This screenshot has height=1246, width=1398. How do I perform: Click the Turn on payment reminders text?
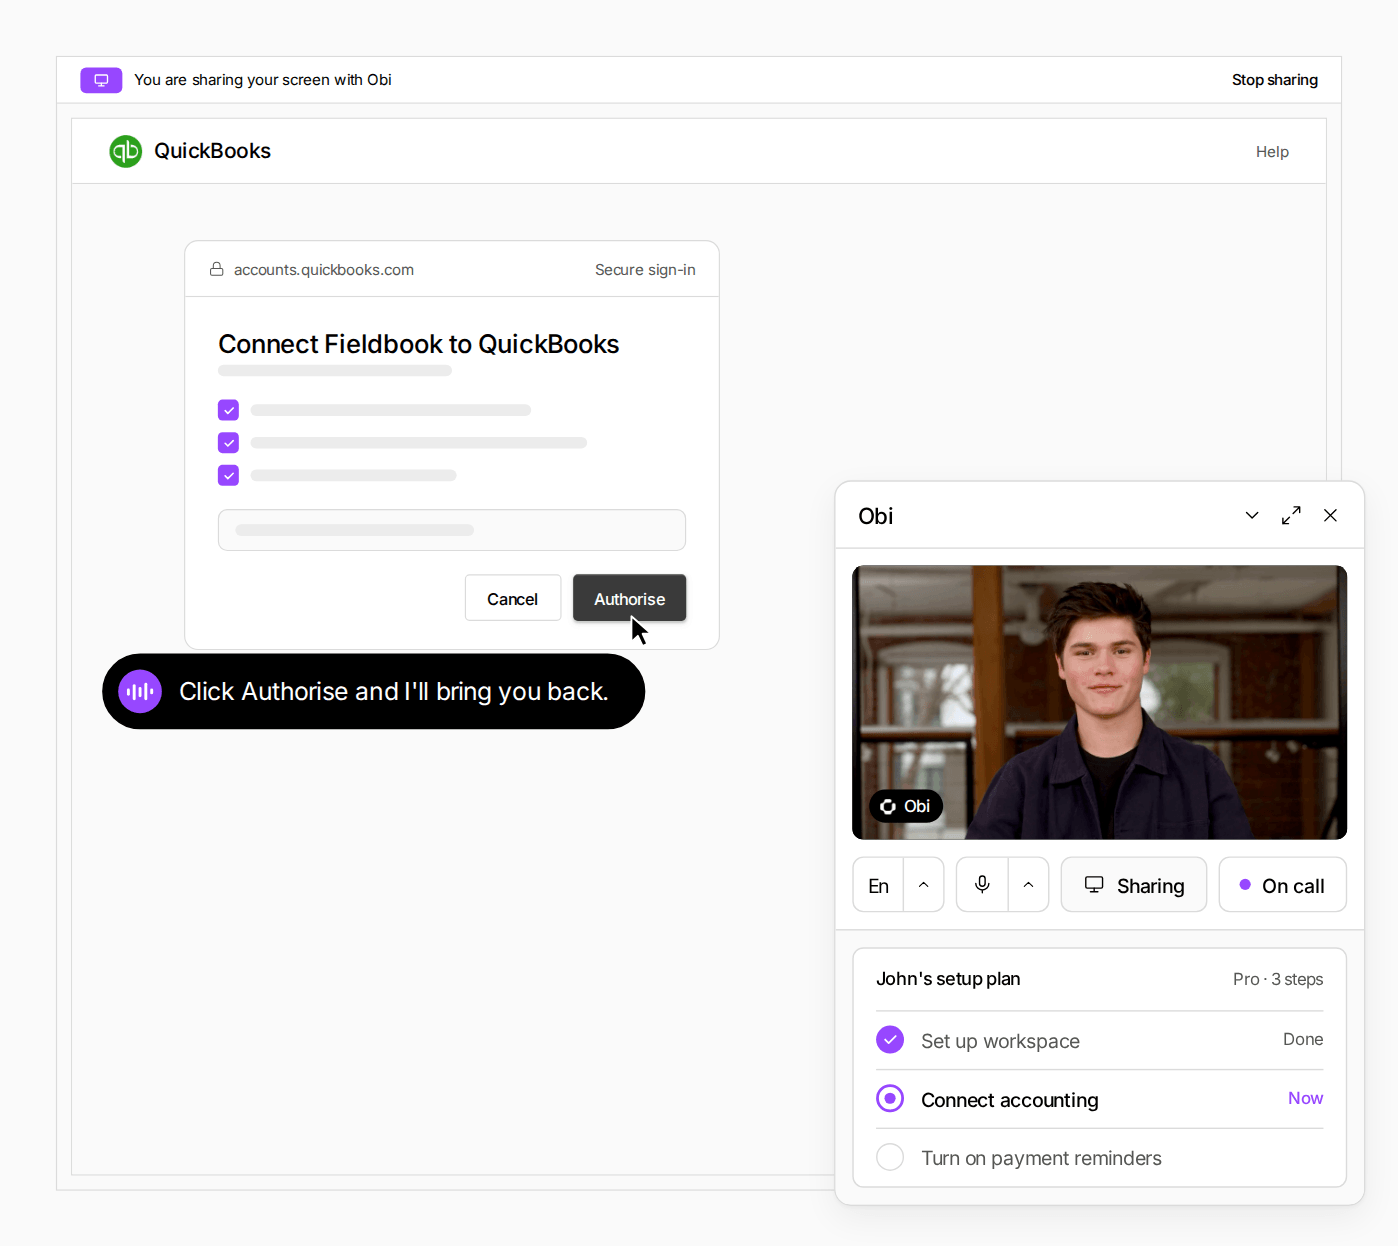point(1041,1158)
